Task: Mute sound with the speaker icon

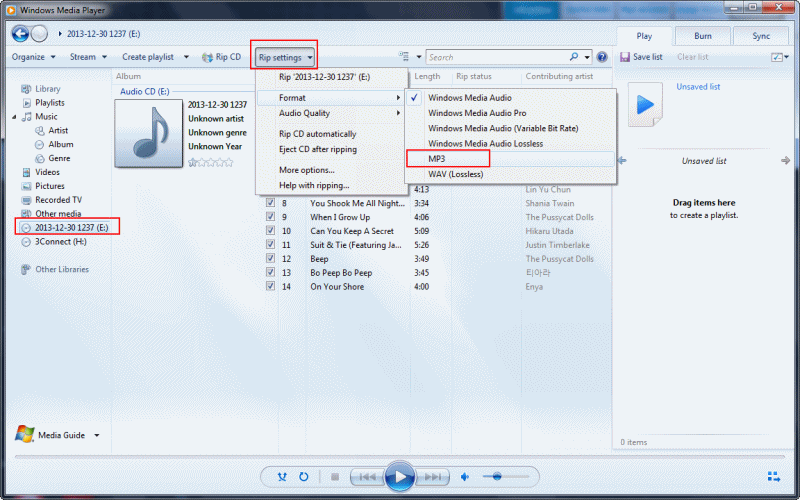Action: [465, 477]
